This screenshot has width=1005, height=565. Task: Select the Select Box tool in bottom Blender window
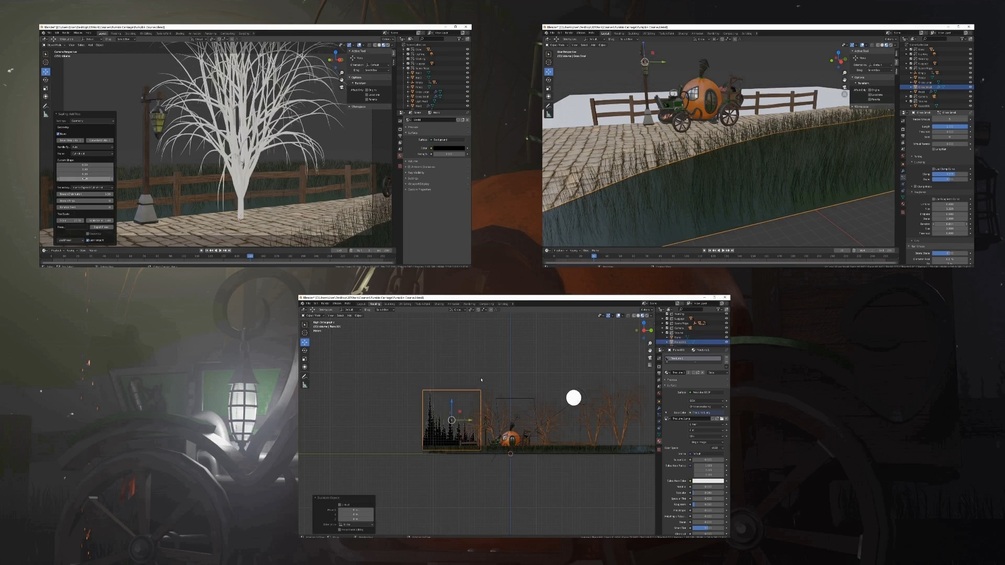(304, 325)
